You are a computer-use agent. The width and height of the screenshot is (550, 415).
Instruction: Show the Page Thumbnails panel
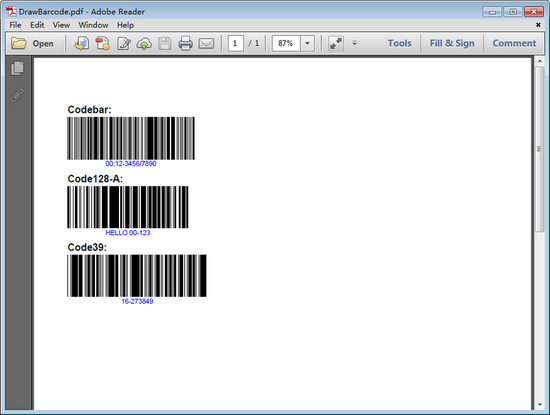pyautogui.click(x=17, y=68)
